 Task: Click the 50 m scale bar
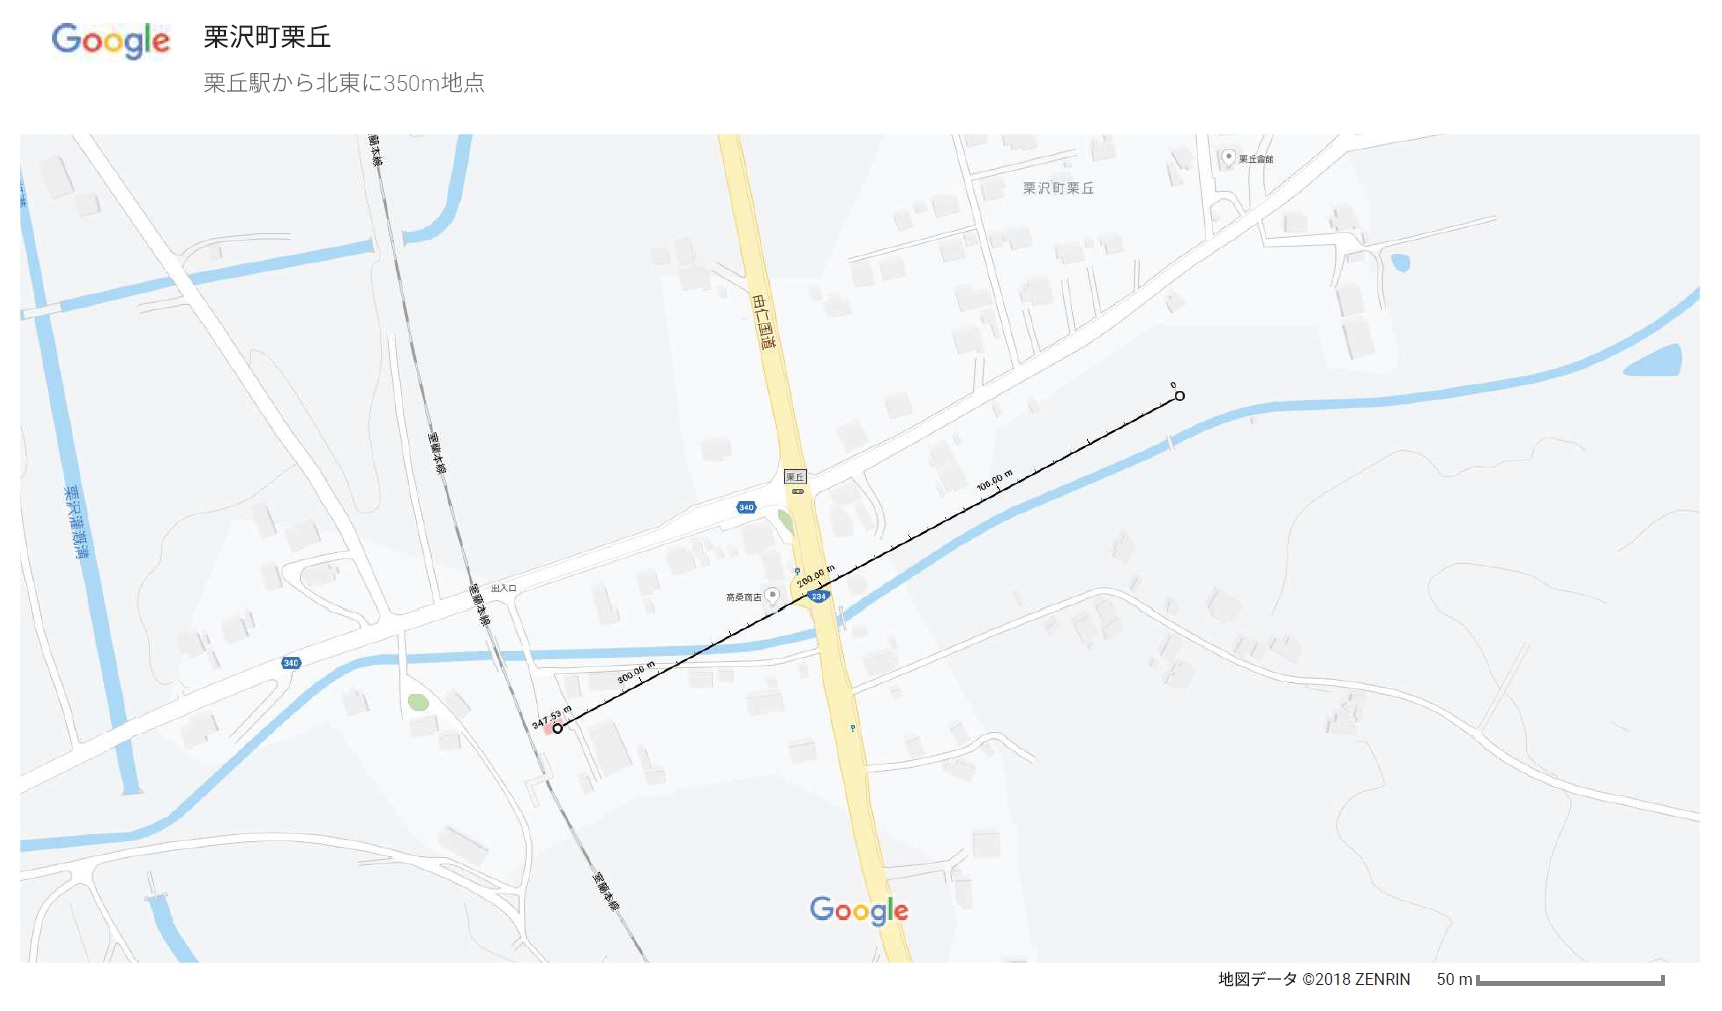click(x=1570, y=981)
